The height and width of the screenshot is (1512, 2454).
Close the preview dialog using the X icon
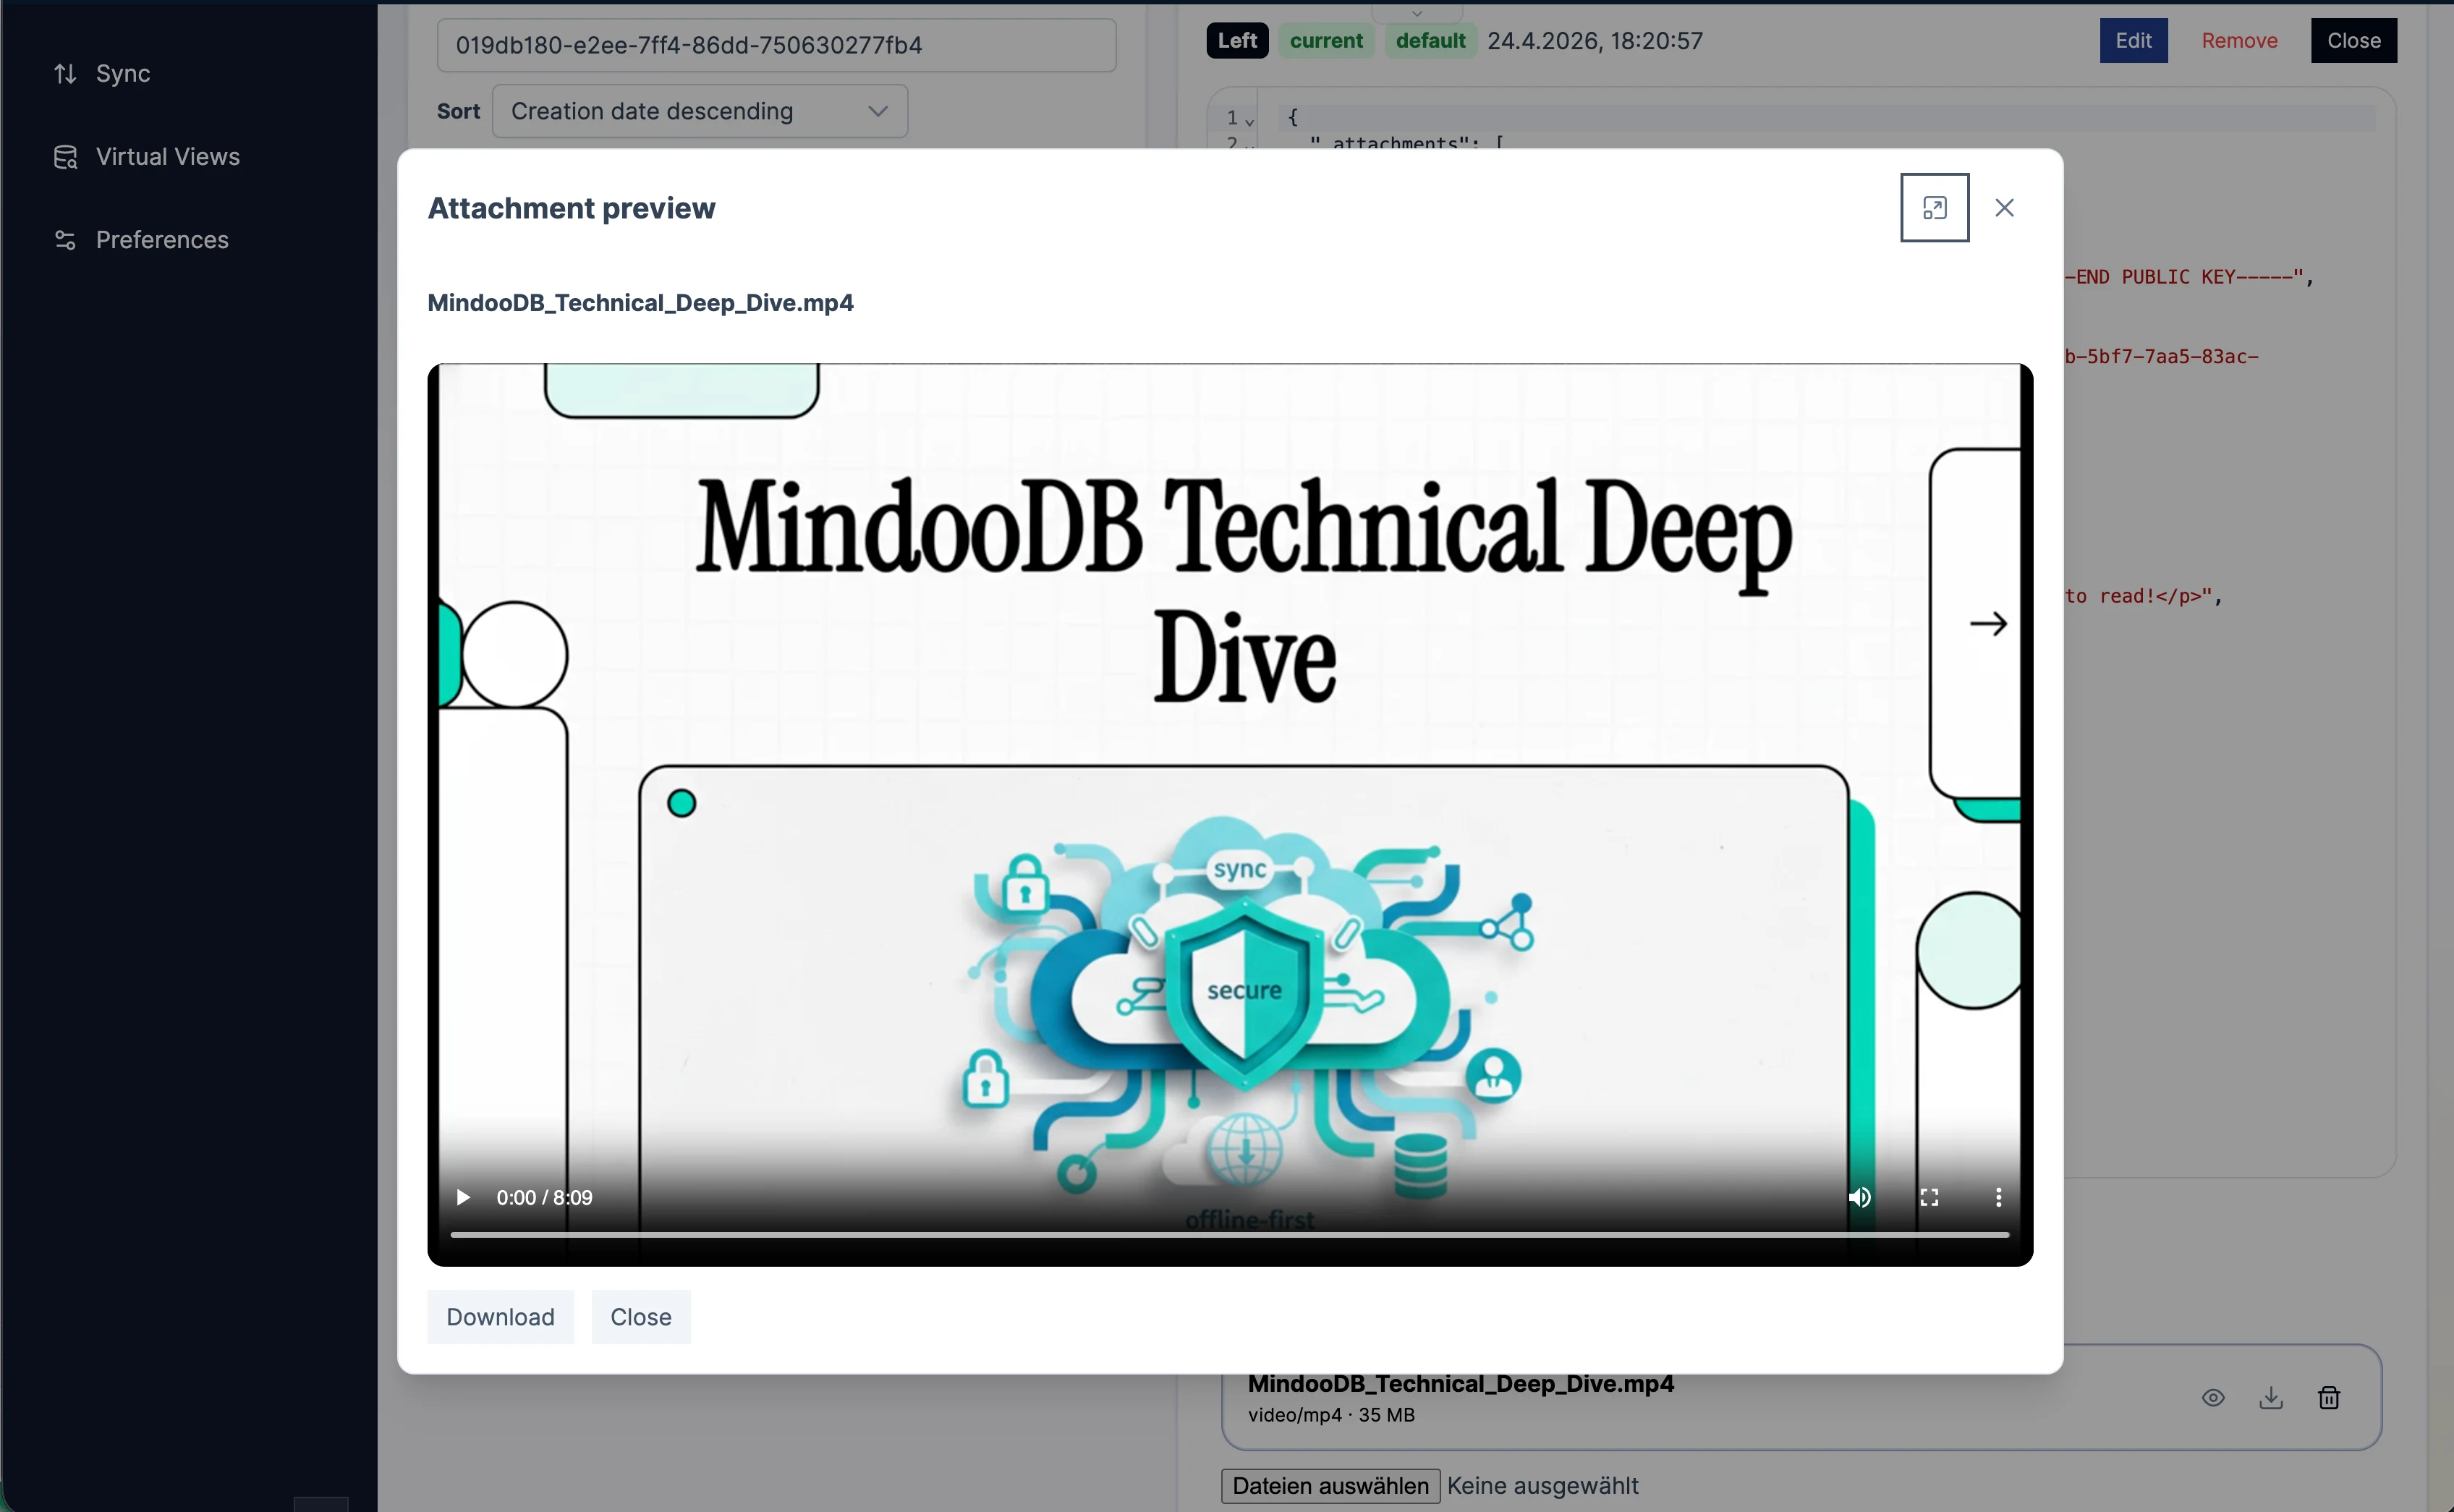[x=2004, y=208]
